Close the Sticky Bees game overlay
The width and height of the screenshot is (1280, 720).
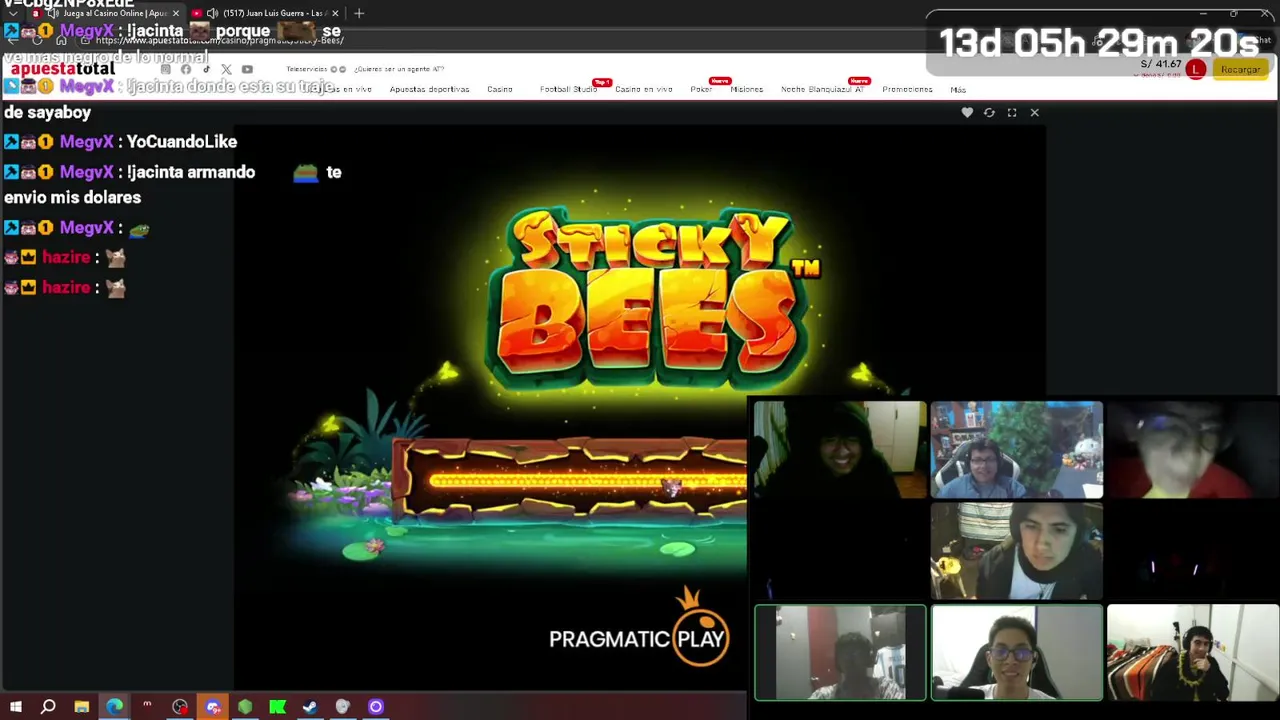[1034, 113]
